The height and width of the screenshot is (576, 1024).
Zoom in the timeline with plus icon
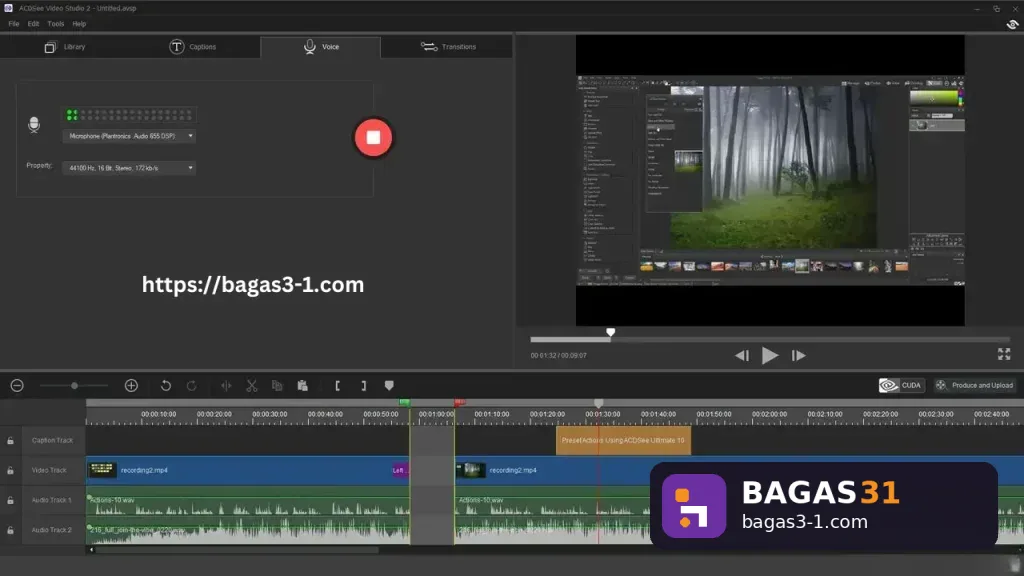click(131, 385)
